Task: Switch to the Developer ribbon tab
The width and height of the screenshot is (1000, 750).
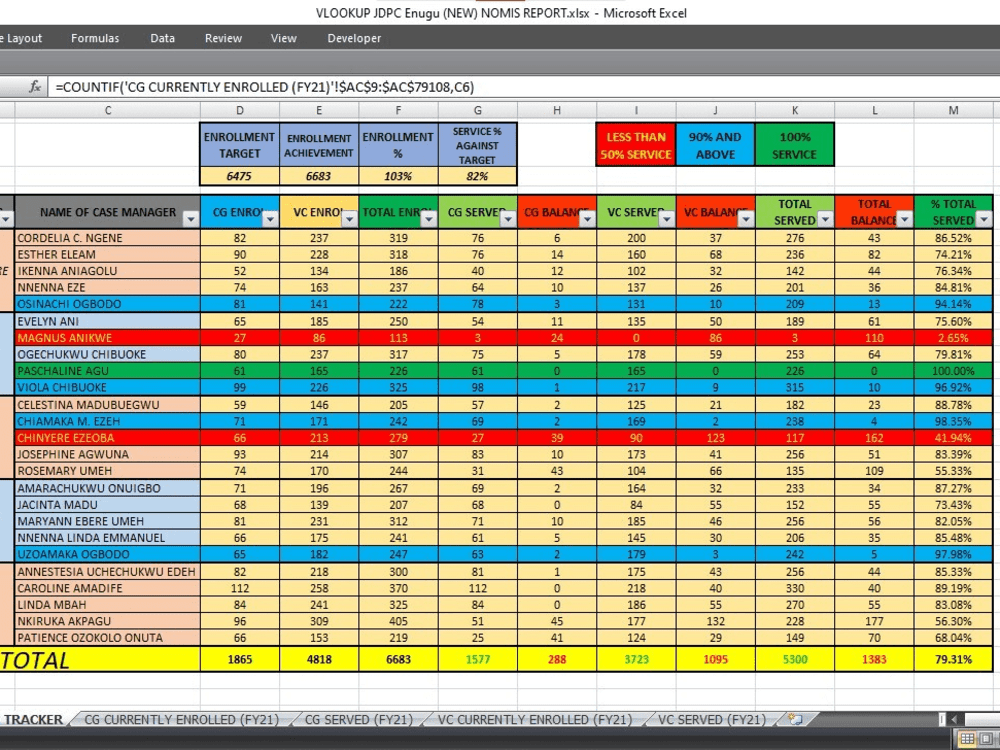Action: pyautogui.click(x=353, y=38)
